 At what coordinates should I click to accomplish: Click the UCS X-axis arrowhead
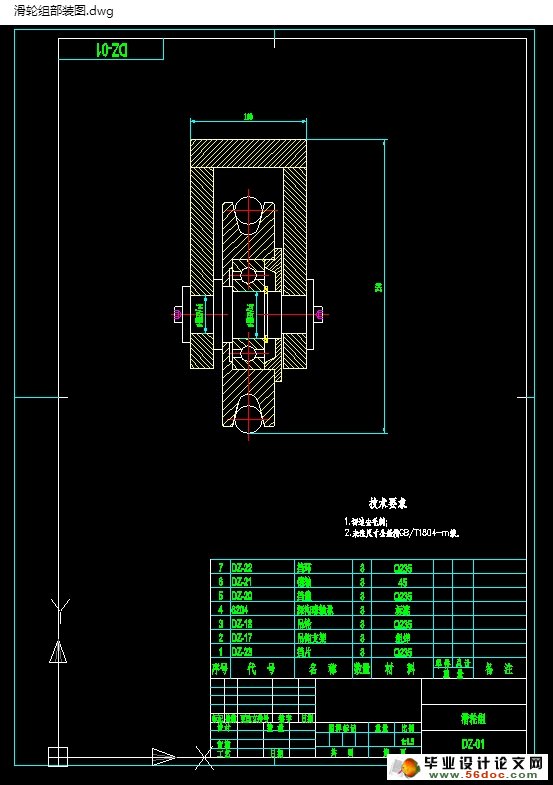click(x=164, y=756)
